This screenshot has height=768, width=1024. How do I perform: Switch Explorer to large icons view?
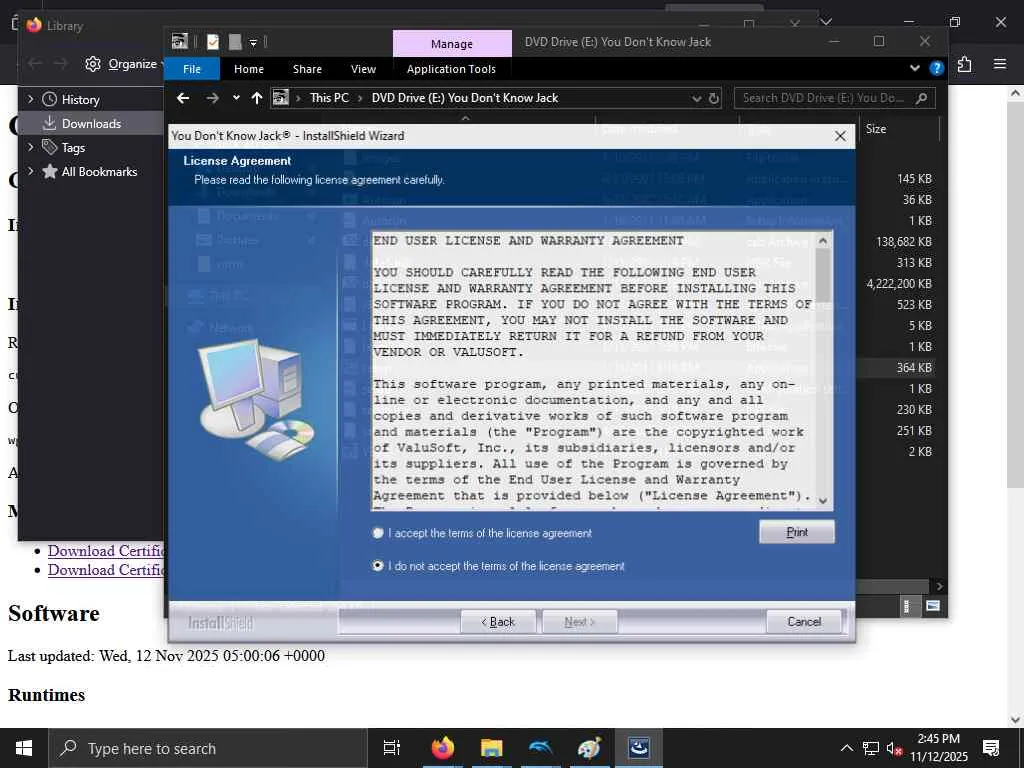pyautogui.click(x=933, y=606)
